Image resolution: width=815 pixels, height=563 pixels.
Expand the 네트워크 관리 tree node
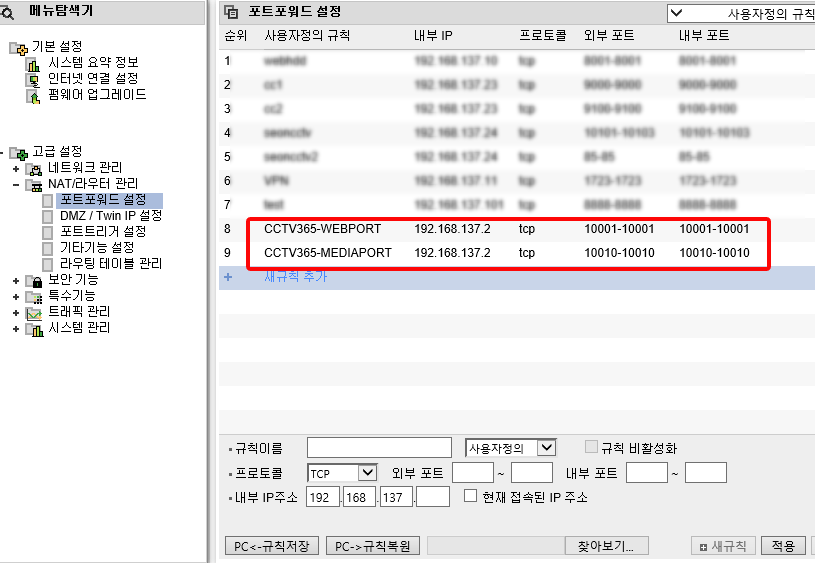click(16, 168)
